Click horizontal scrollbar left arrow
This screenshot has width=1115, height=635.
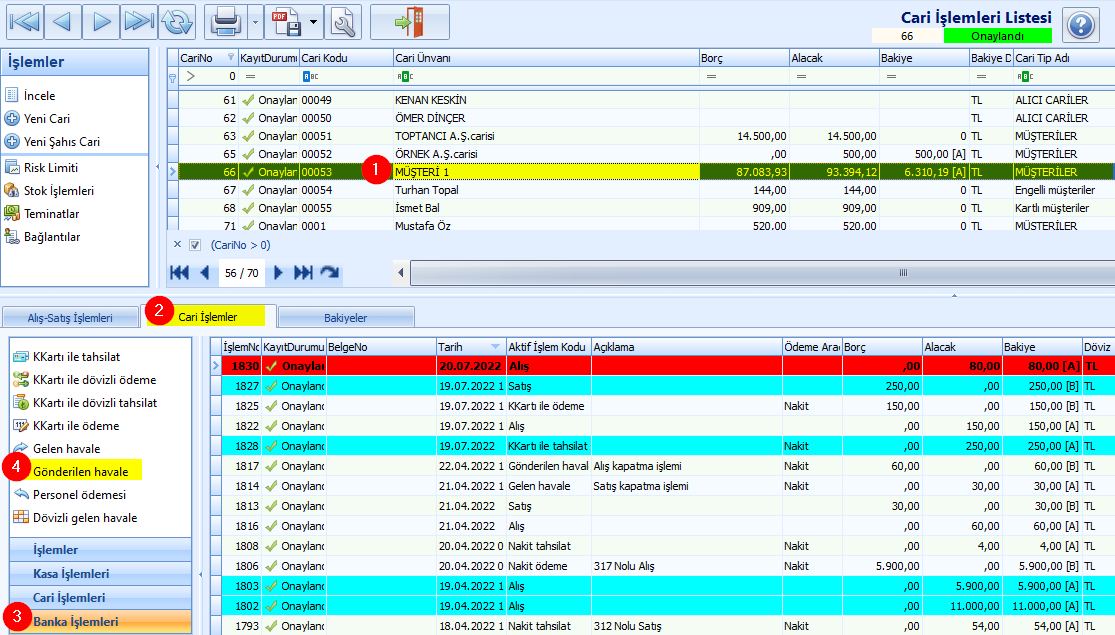coord(401,272)
